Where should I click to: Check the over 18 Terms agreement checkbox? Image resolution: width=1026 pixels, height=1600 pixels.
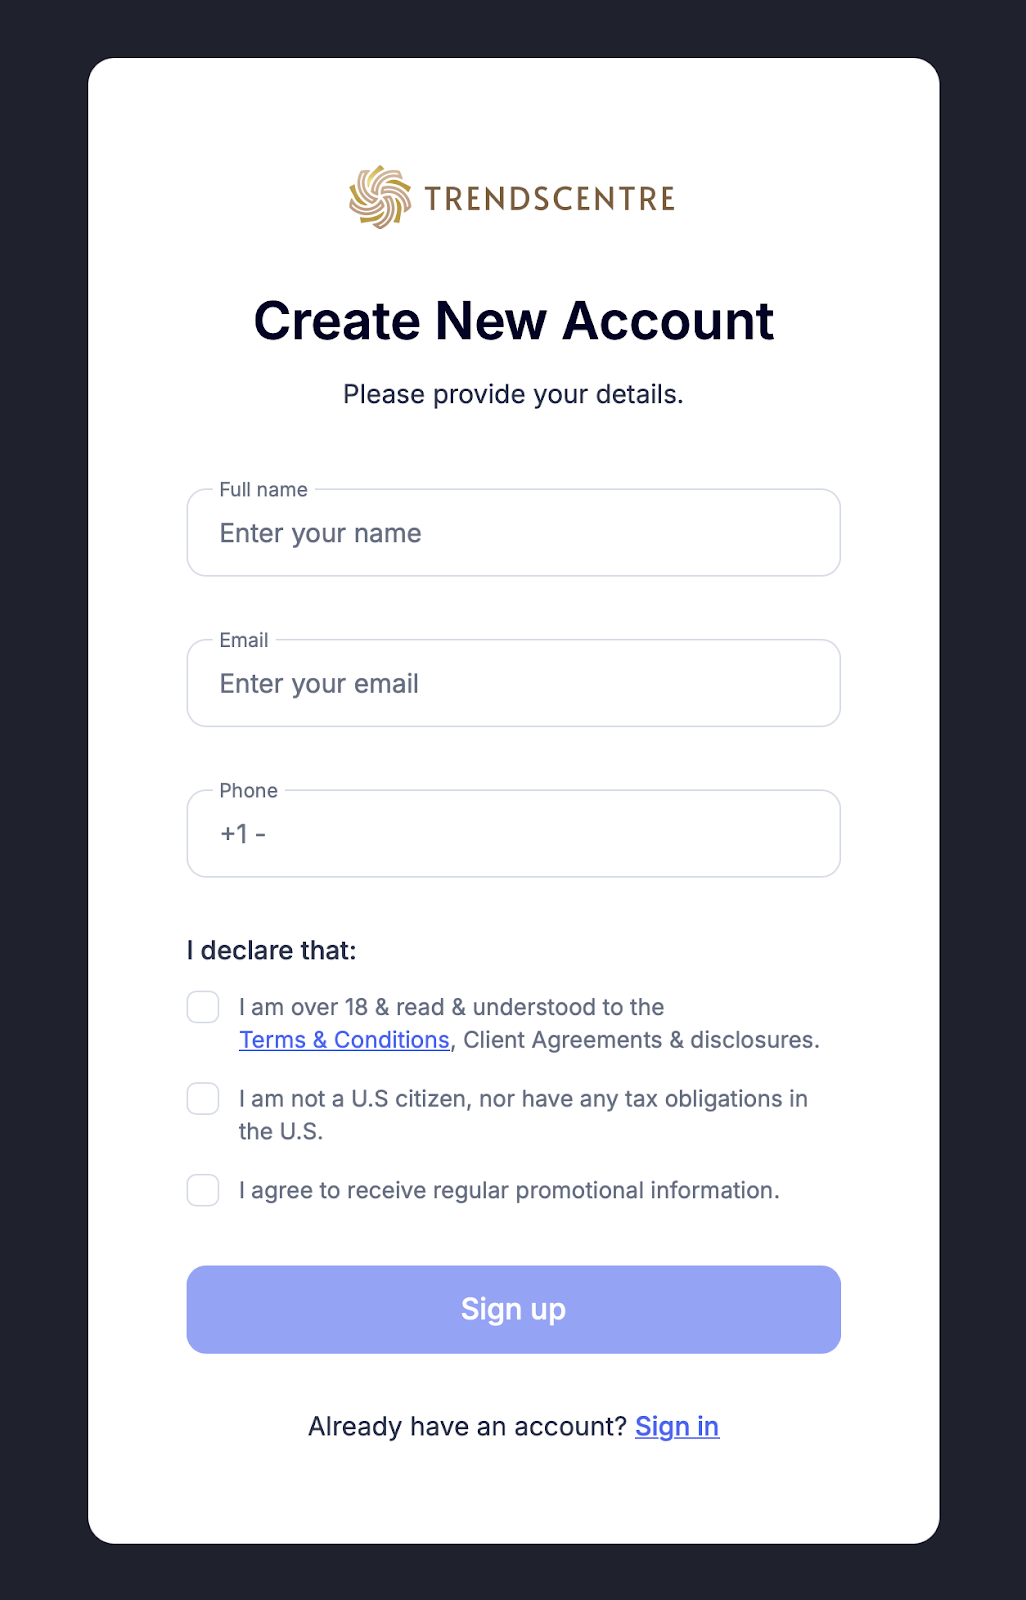[203, 1007]
